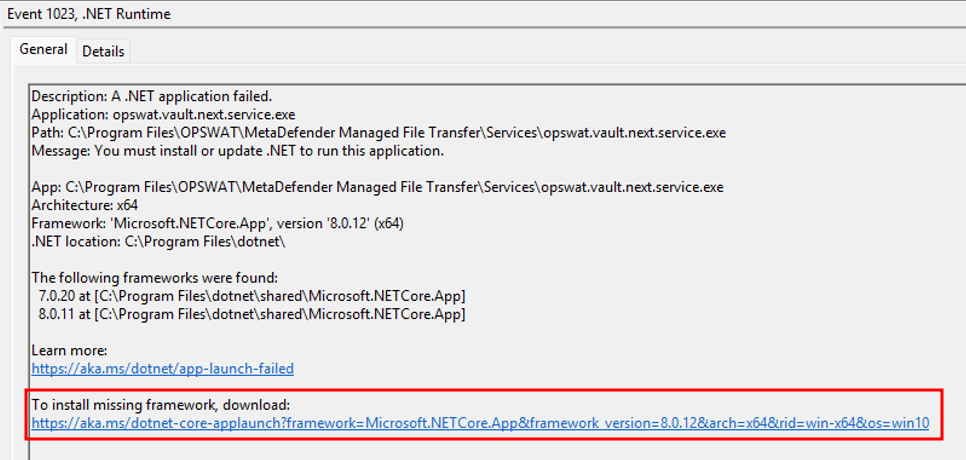Click the 'Learn more:' label
The height and width of the screenshot is (460, 966).
[x=70, y=350]
